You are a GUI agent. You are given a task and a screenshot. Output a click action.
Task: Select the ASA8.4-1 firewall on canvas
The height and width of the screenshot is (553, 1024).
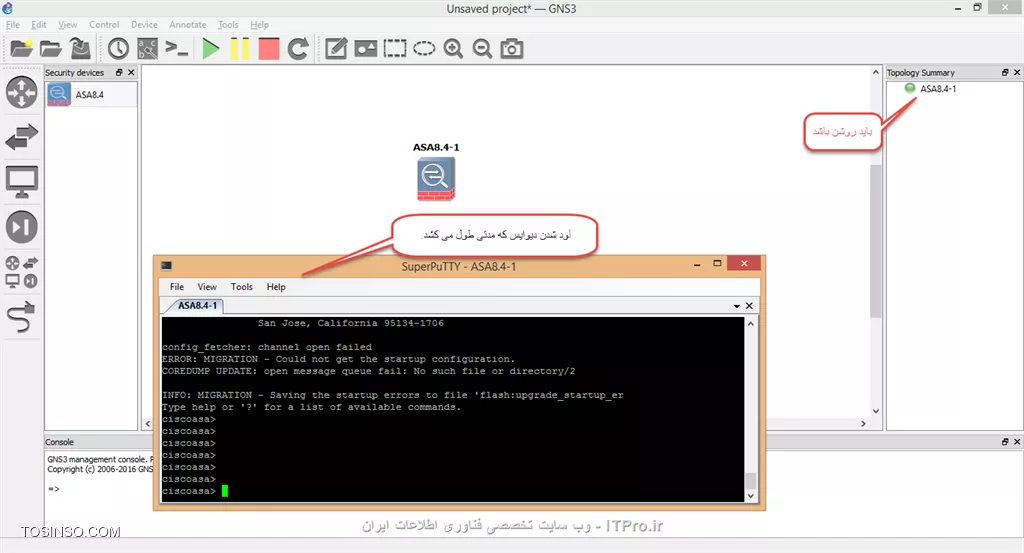(436, 179)
